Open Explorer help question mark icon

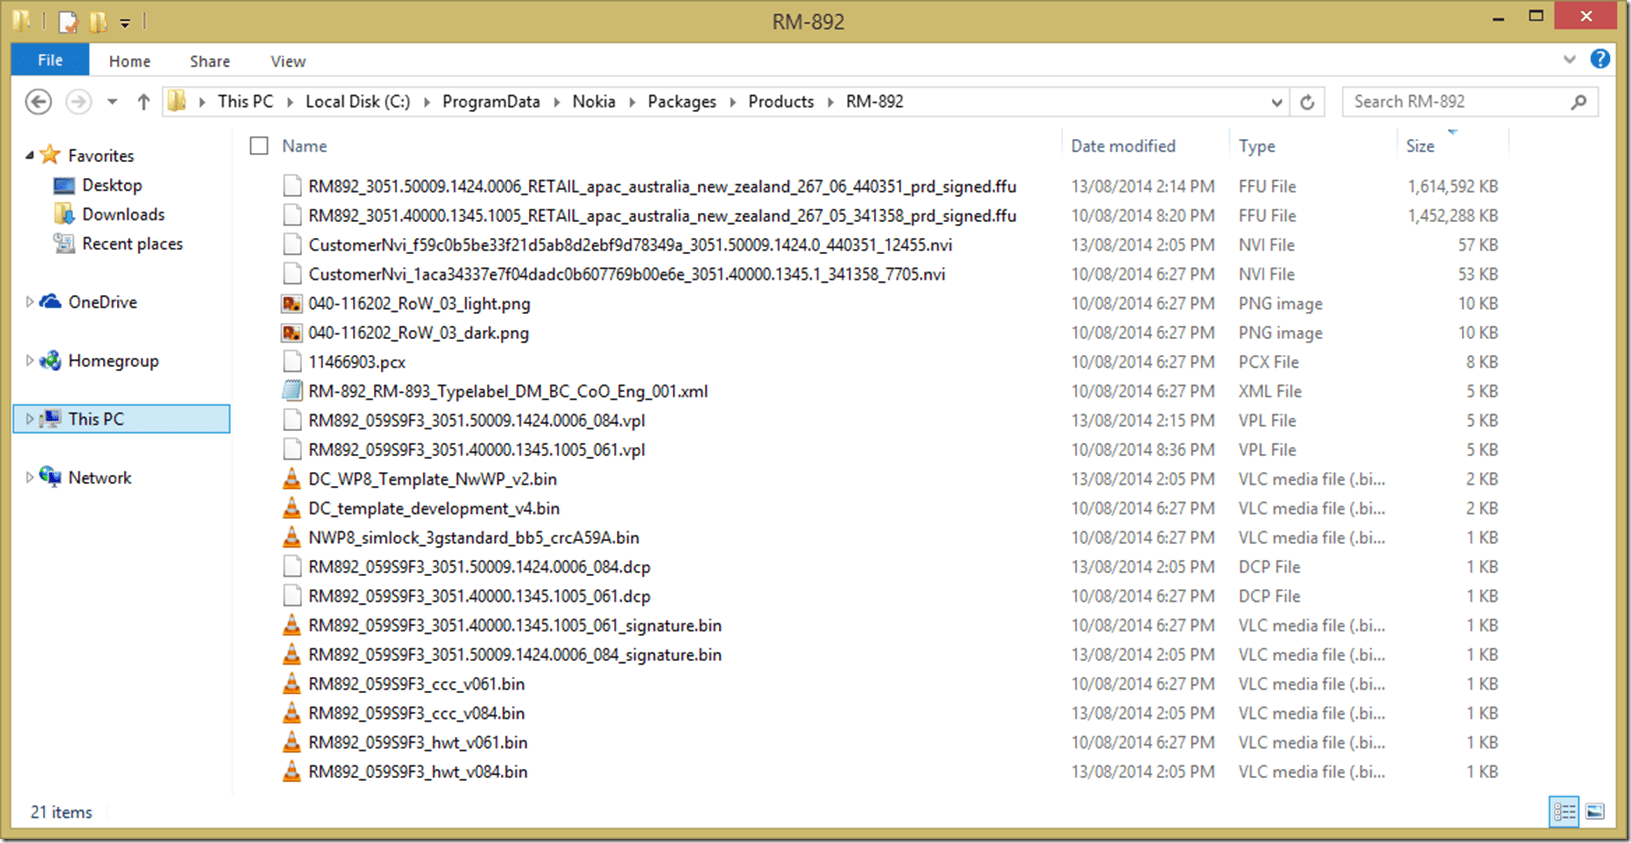click(x=1600, y=60)
